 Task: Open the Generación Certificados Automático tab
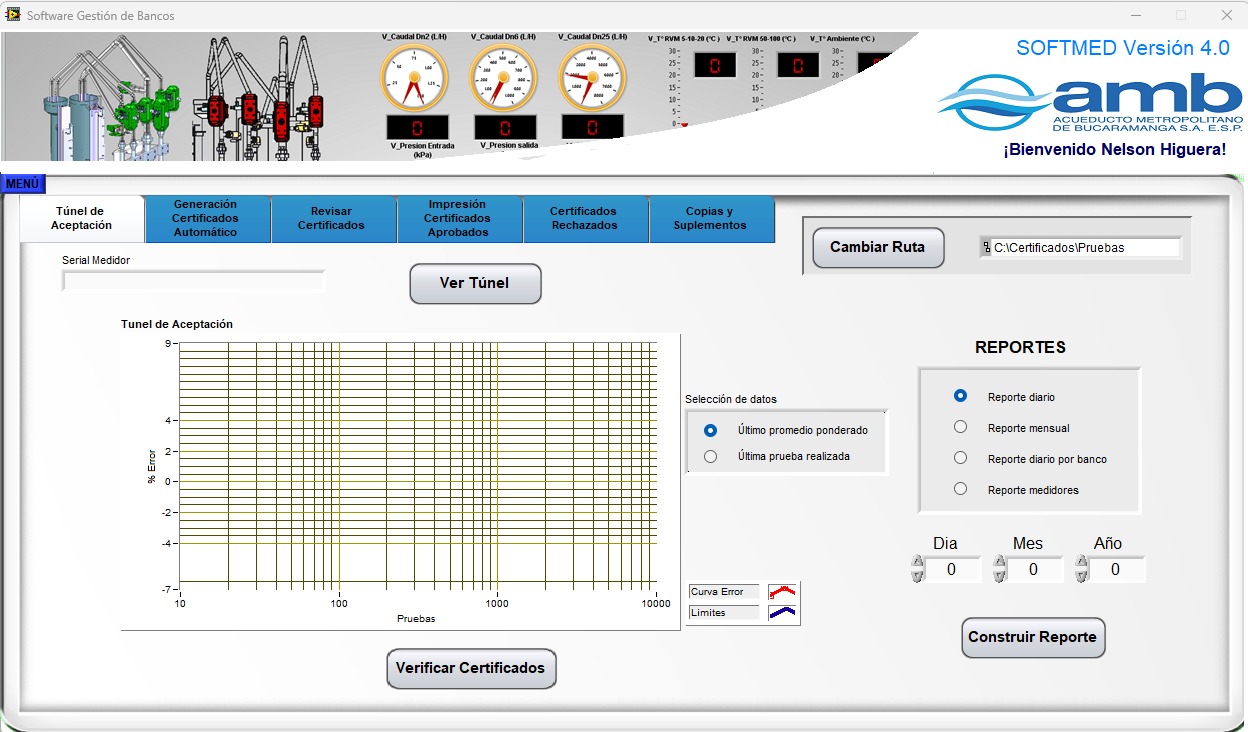(x=207, y=218)
